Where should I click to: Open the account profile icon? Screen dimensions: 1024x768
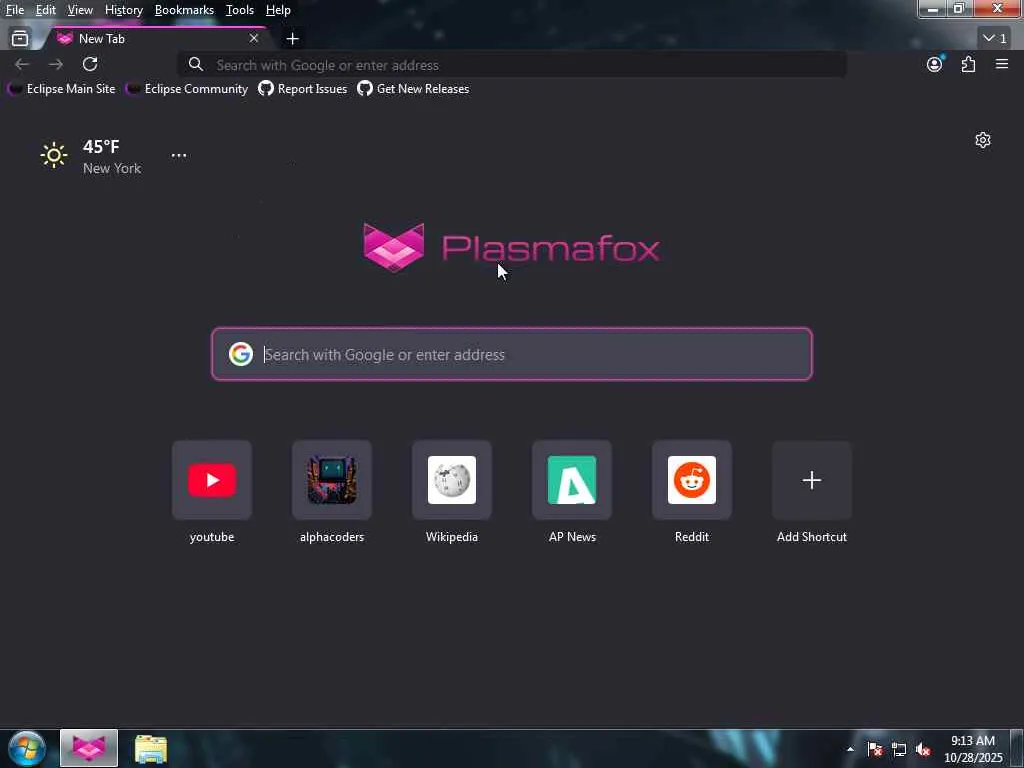pos(935,64)
